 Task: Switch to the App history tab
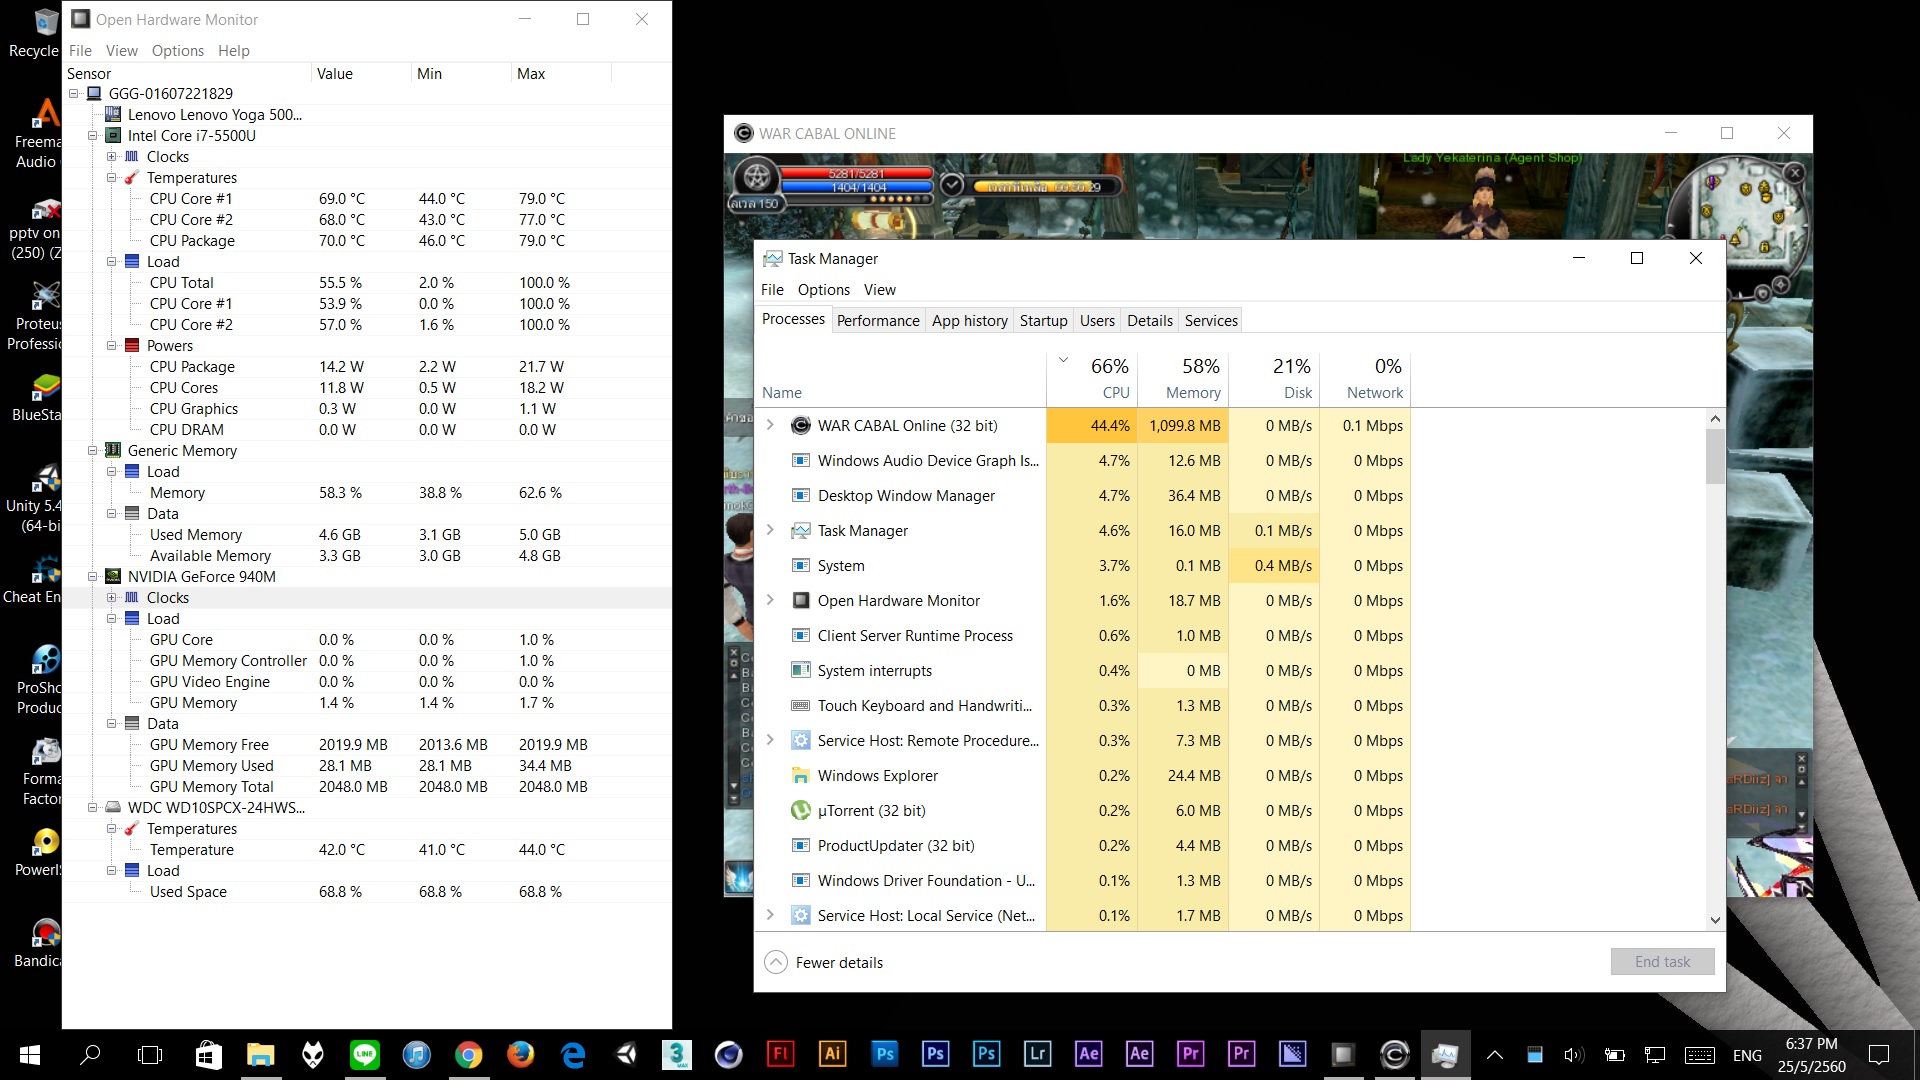coord(970,321)
